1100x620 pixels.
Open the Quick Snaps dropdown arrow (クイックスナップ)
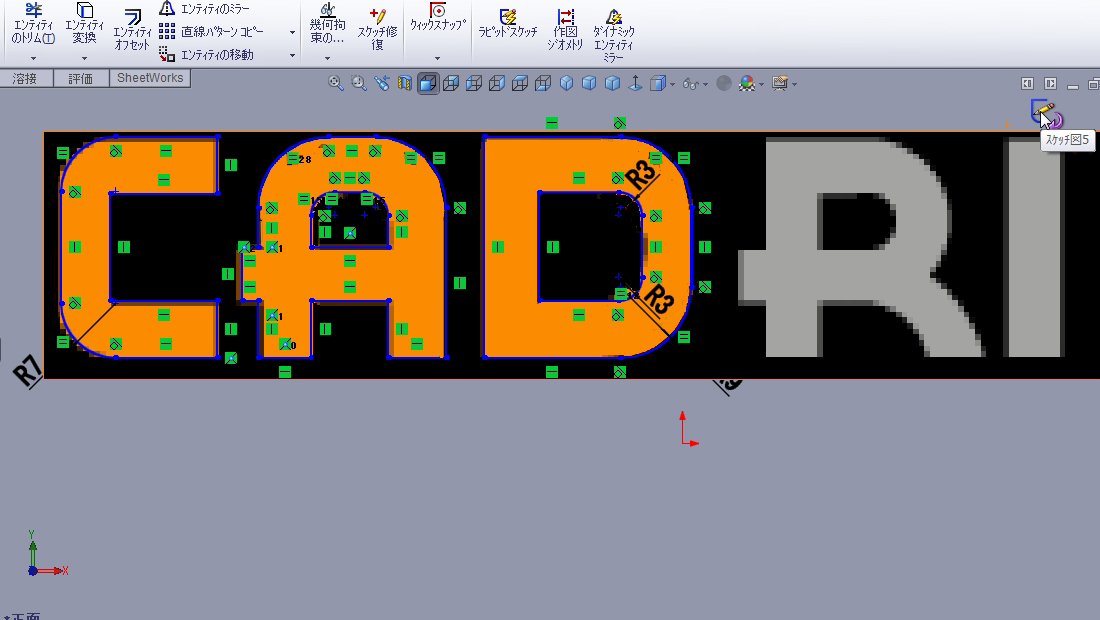tap(437, 58)
